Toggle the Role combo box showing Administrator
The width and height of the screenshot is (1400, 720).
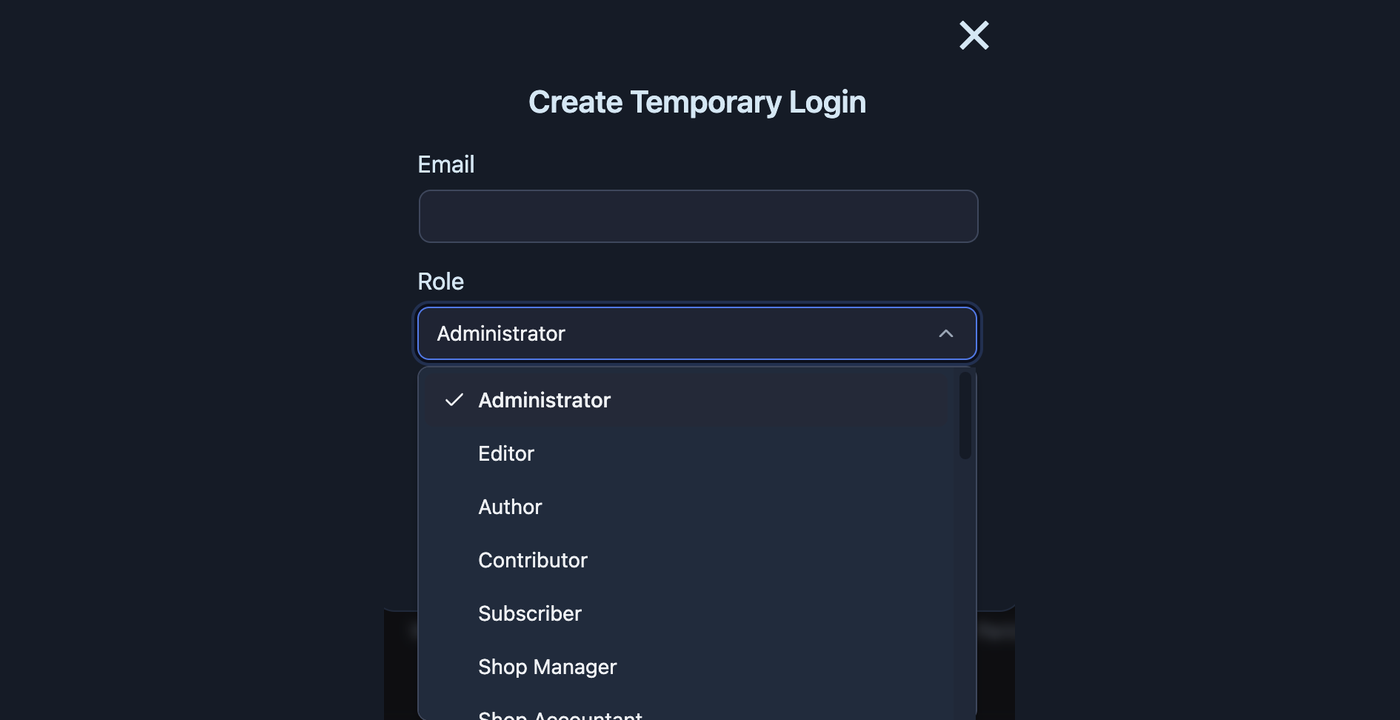697,334
